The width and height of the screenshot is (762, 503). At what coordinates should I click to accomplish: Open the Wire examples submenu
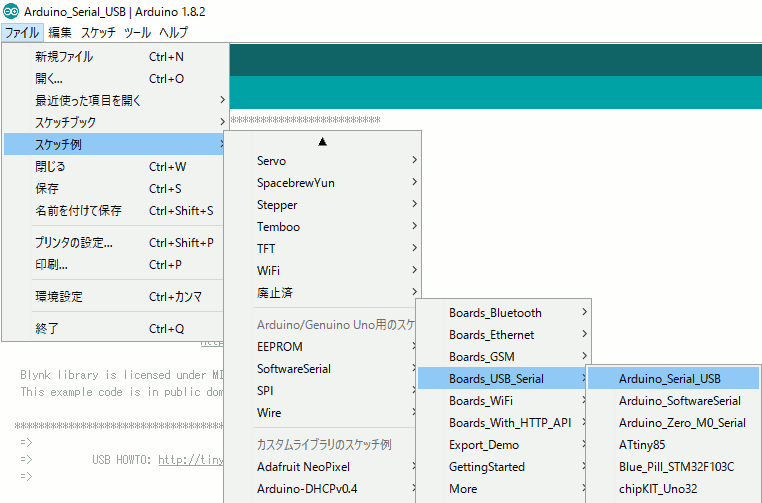321,413
